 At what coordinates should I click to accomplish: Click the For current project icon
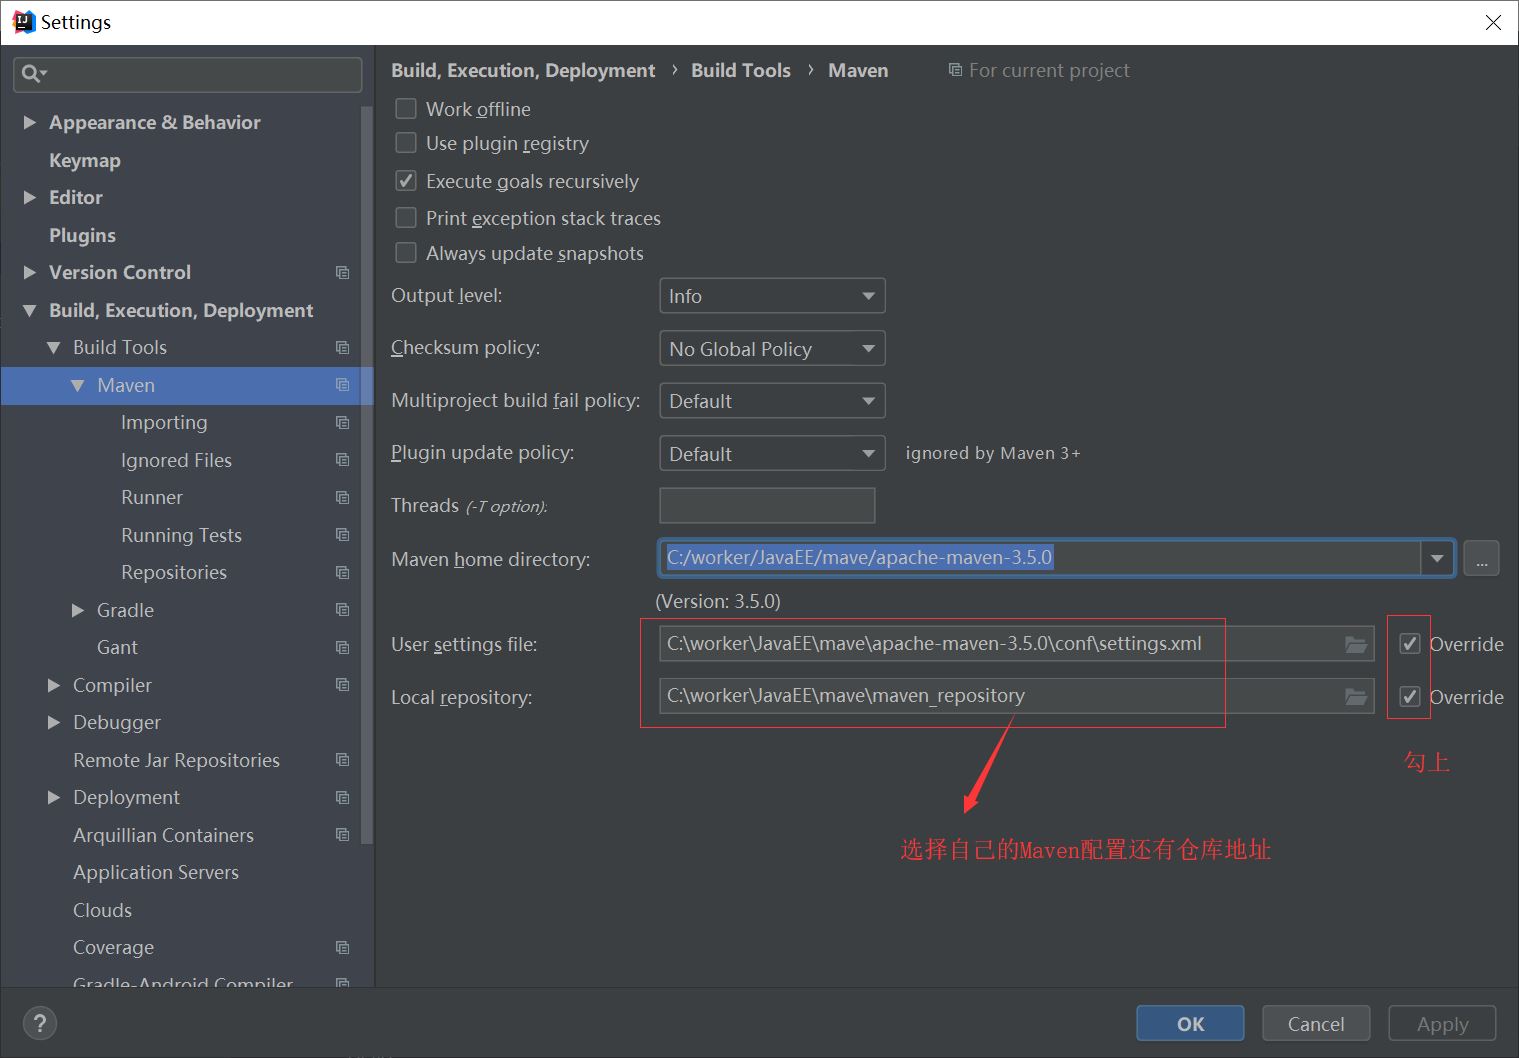point(955,70)
